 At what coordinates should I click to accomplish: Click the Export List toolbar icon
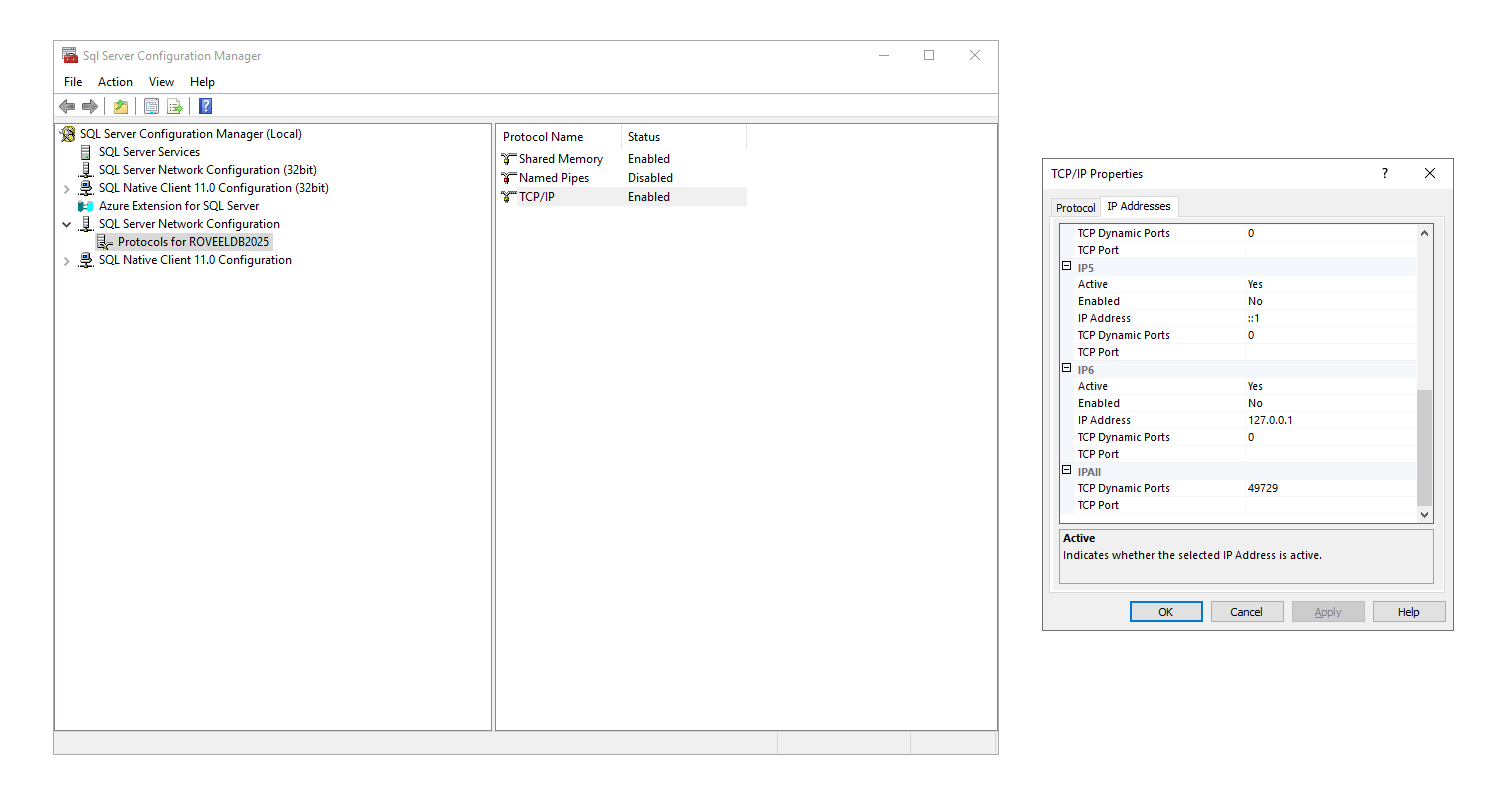[x=175, y=107]
